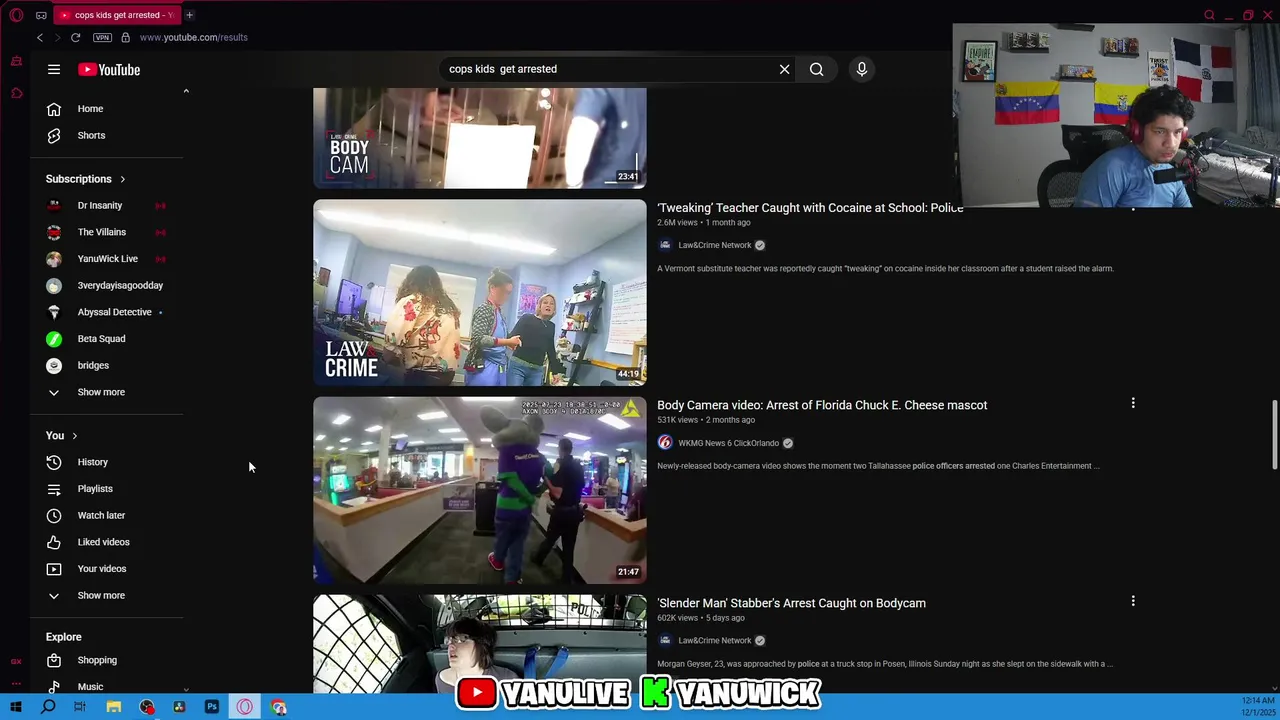This screenshot has height=720, width=1280.
Task: Click the sidebar scroll-down arrow
Action: (x=186, y=689)
